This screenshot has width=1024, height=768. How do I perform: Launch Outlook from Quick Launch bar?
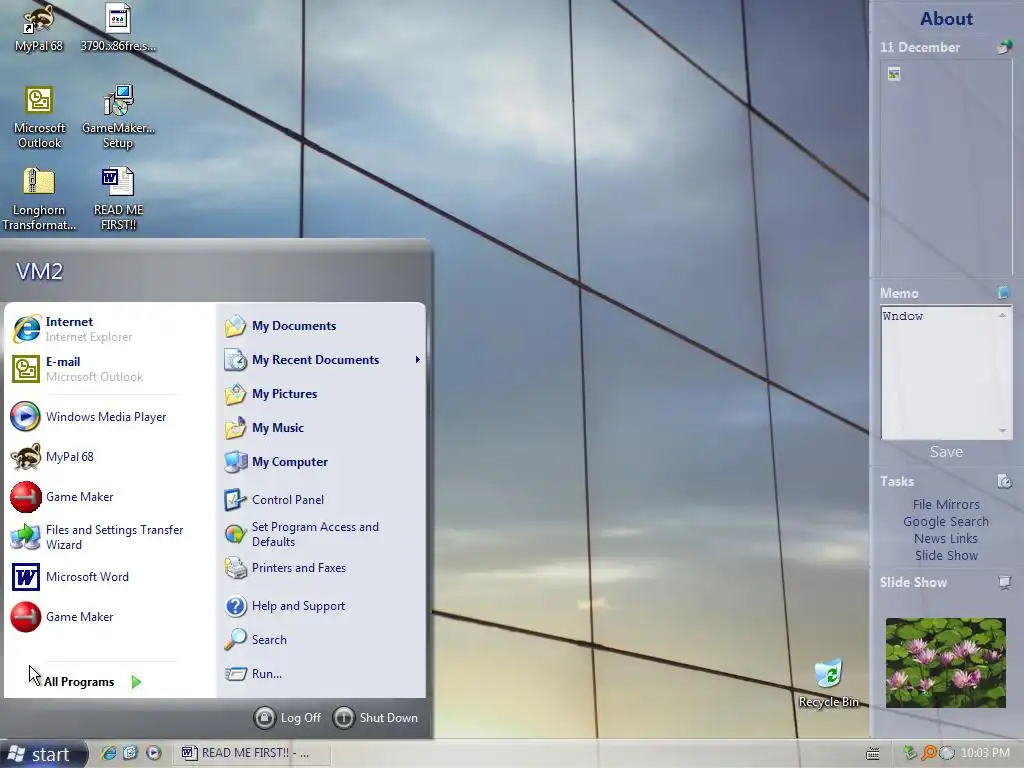point(131,753)
